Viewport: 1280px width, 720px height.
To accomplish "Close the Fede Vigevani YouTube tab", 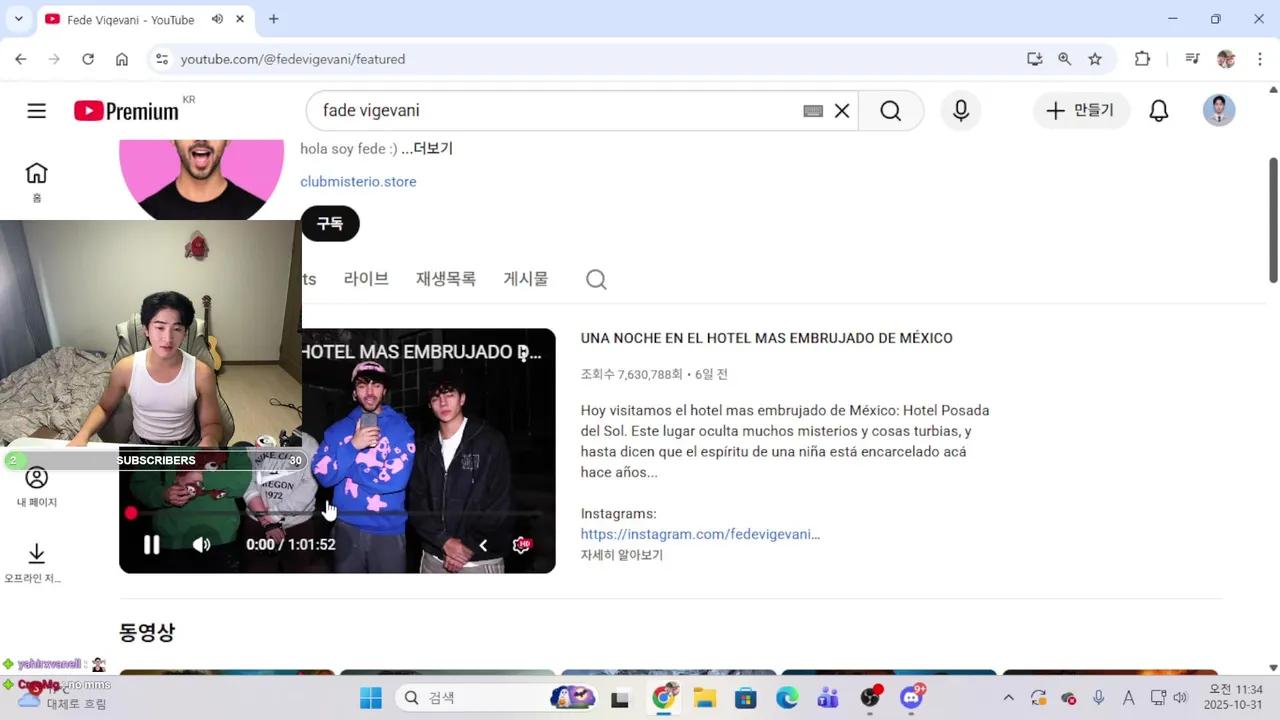I will pos(240,19).
